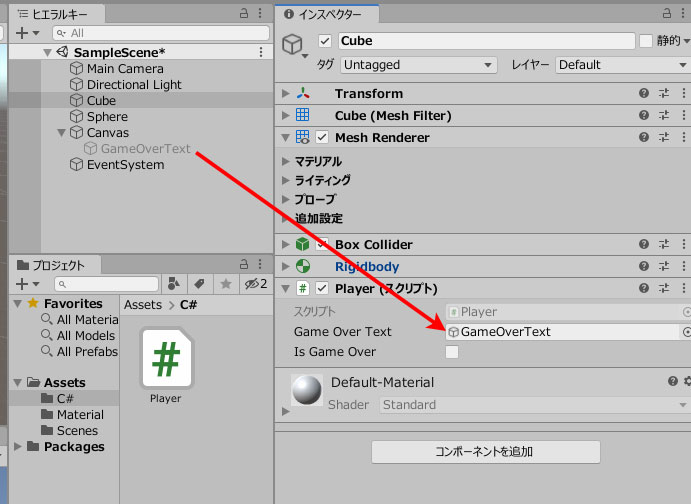This screenshot has height=504, width=691.
Task: Open SampleScene three-dot options menu
Action: coord(261,52)
